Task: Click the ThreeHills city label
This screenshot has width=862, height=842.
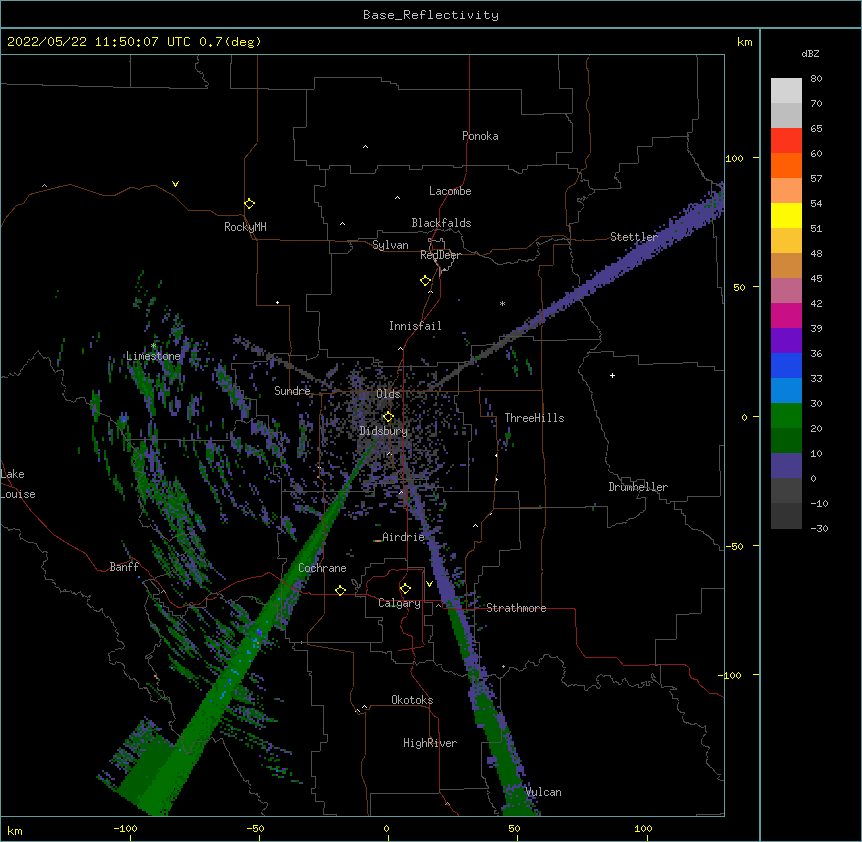Action: [534, 418]
